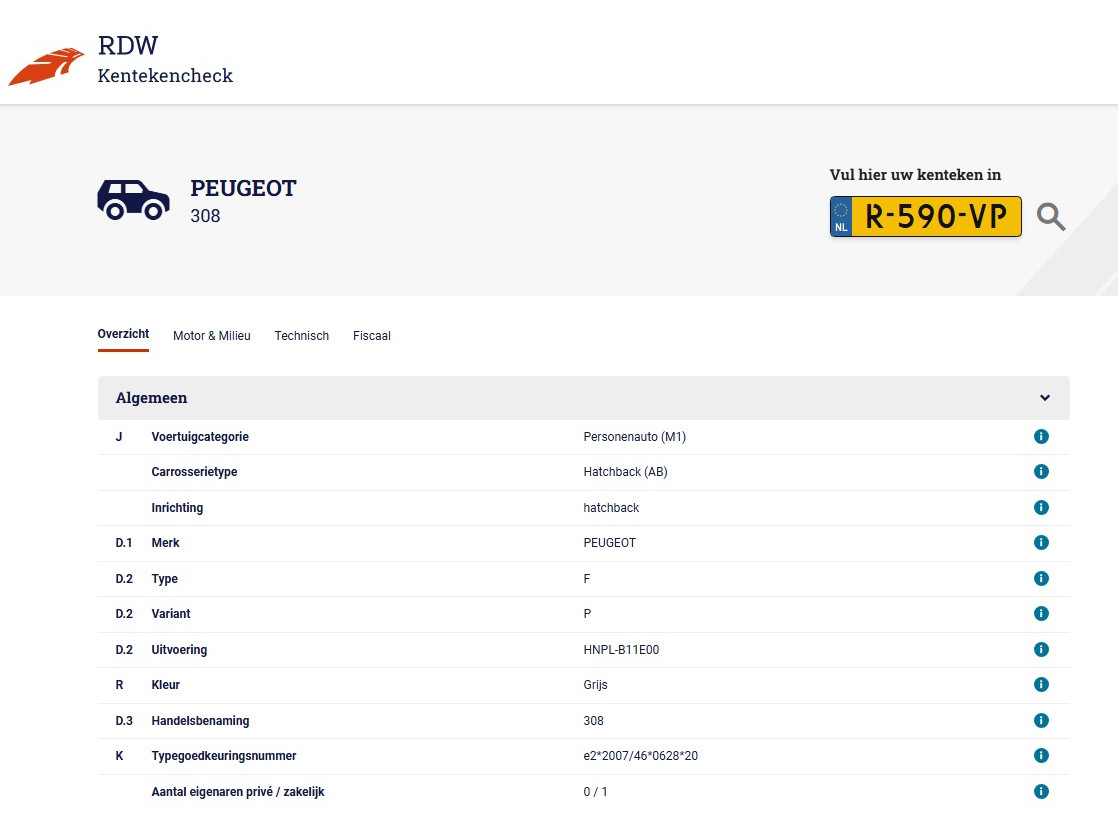Show info for the Merk row
The image size is (1118, 838).
[1041, 543]
